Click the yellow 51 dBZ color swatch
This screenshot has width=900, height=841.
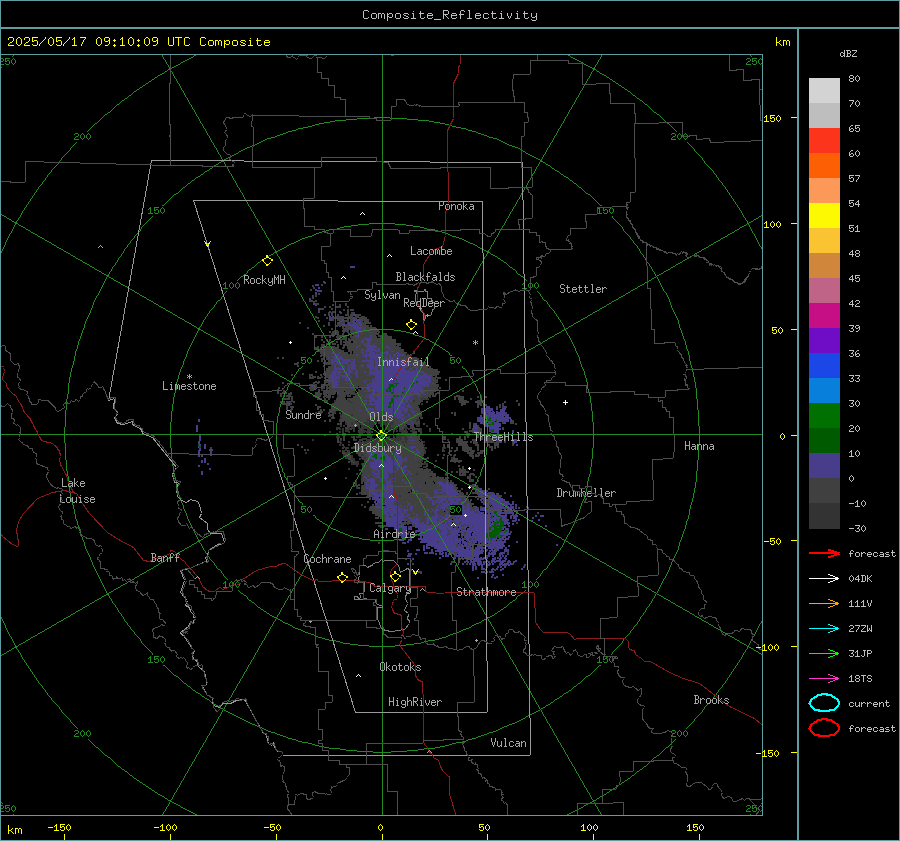coord(824,216)
